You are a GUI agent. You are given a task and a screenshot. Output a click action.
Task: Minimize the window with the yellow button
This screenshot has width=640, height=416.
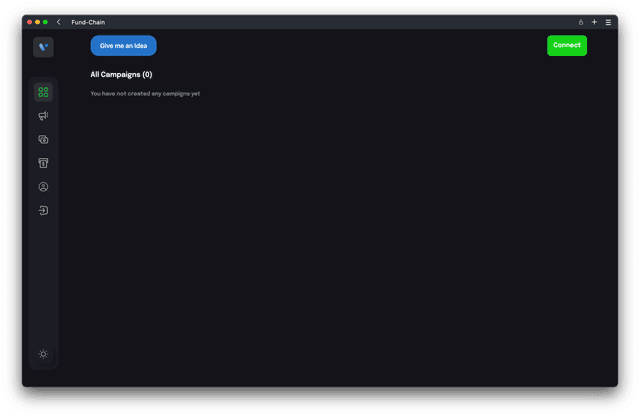pyautogui.click(x=38, y=22)
